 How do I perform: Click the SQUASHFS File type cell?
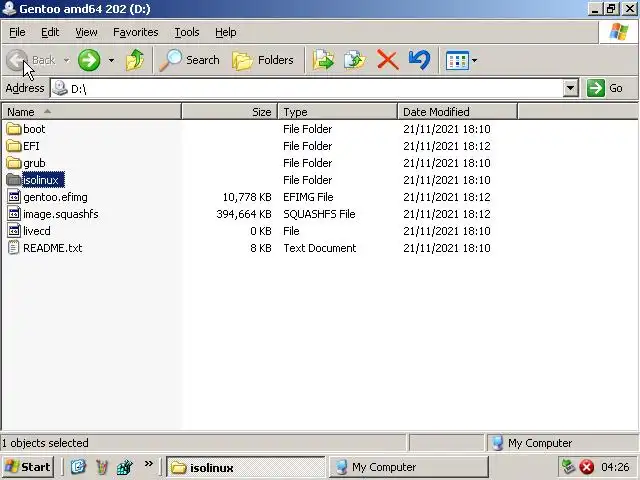point(319,214)
